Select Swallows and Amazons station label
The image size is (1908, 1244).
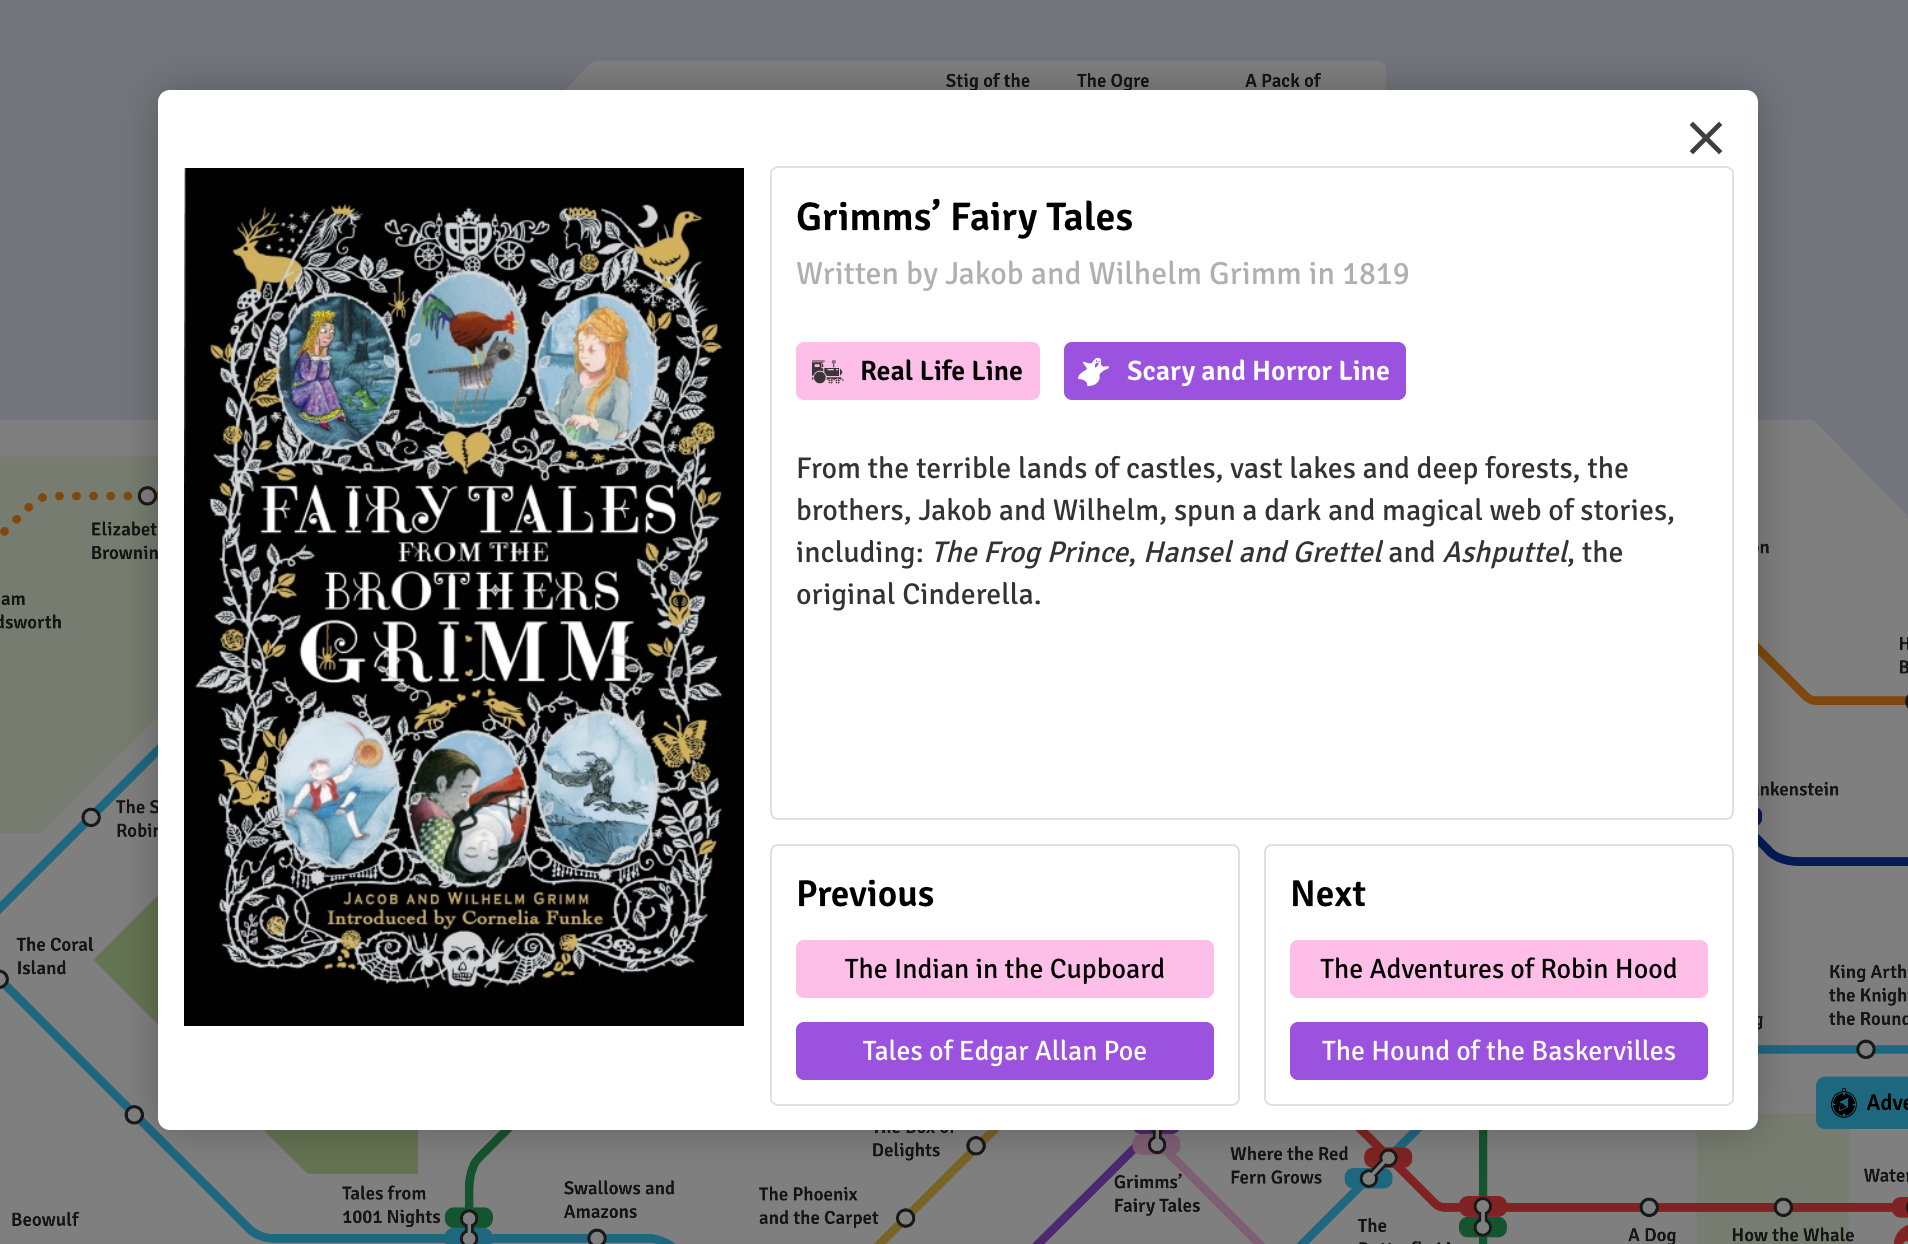(x=619, y=1200)
